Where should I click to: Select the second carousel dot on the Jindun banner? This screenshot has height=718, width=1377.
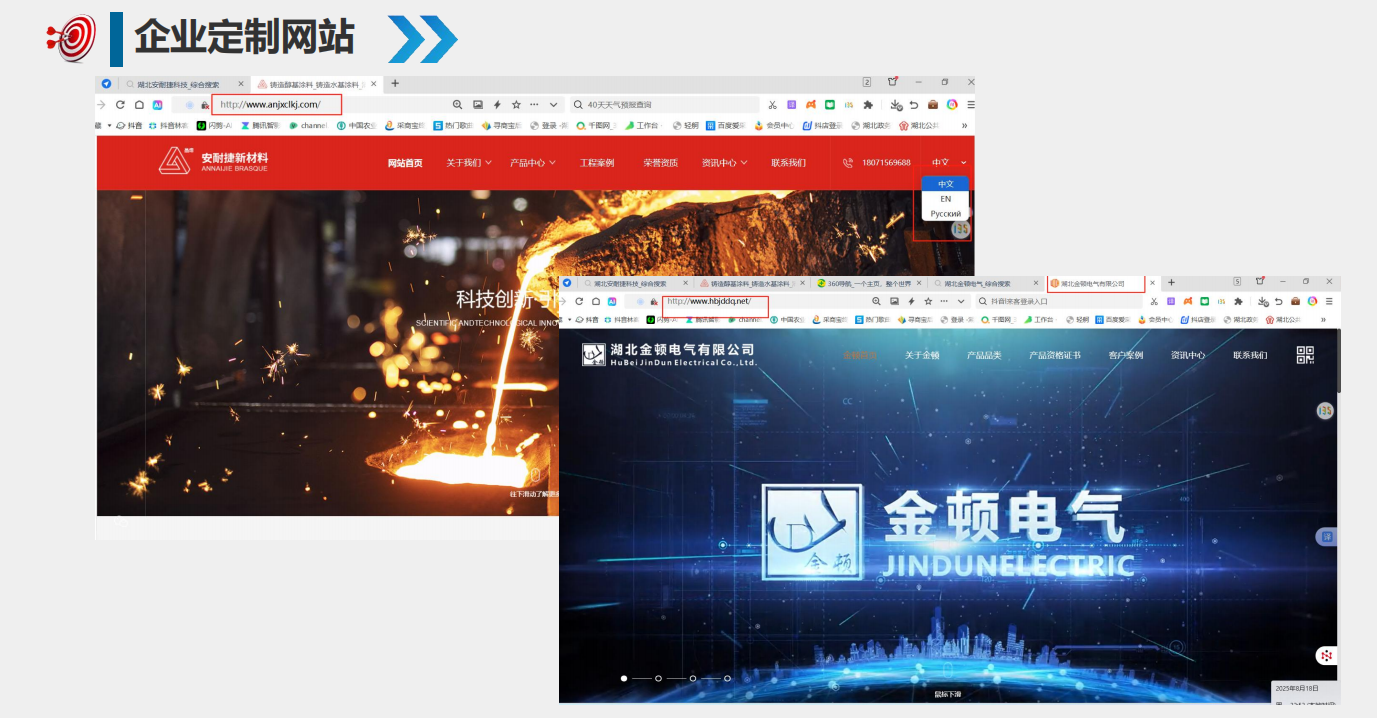tap(658, 678)
